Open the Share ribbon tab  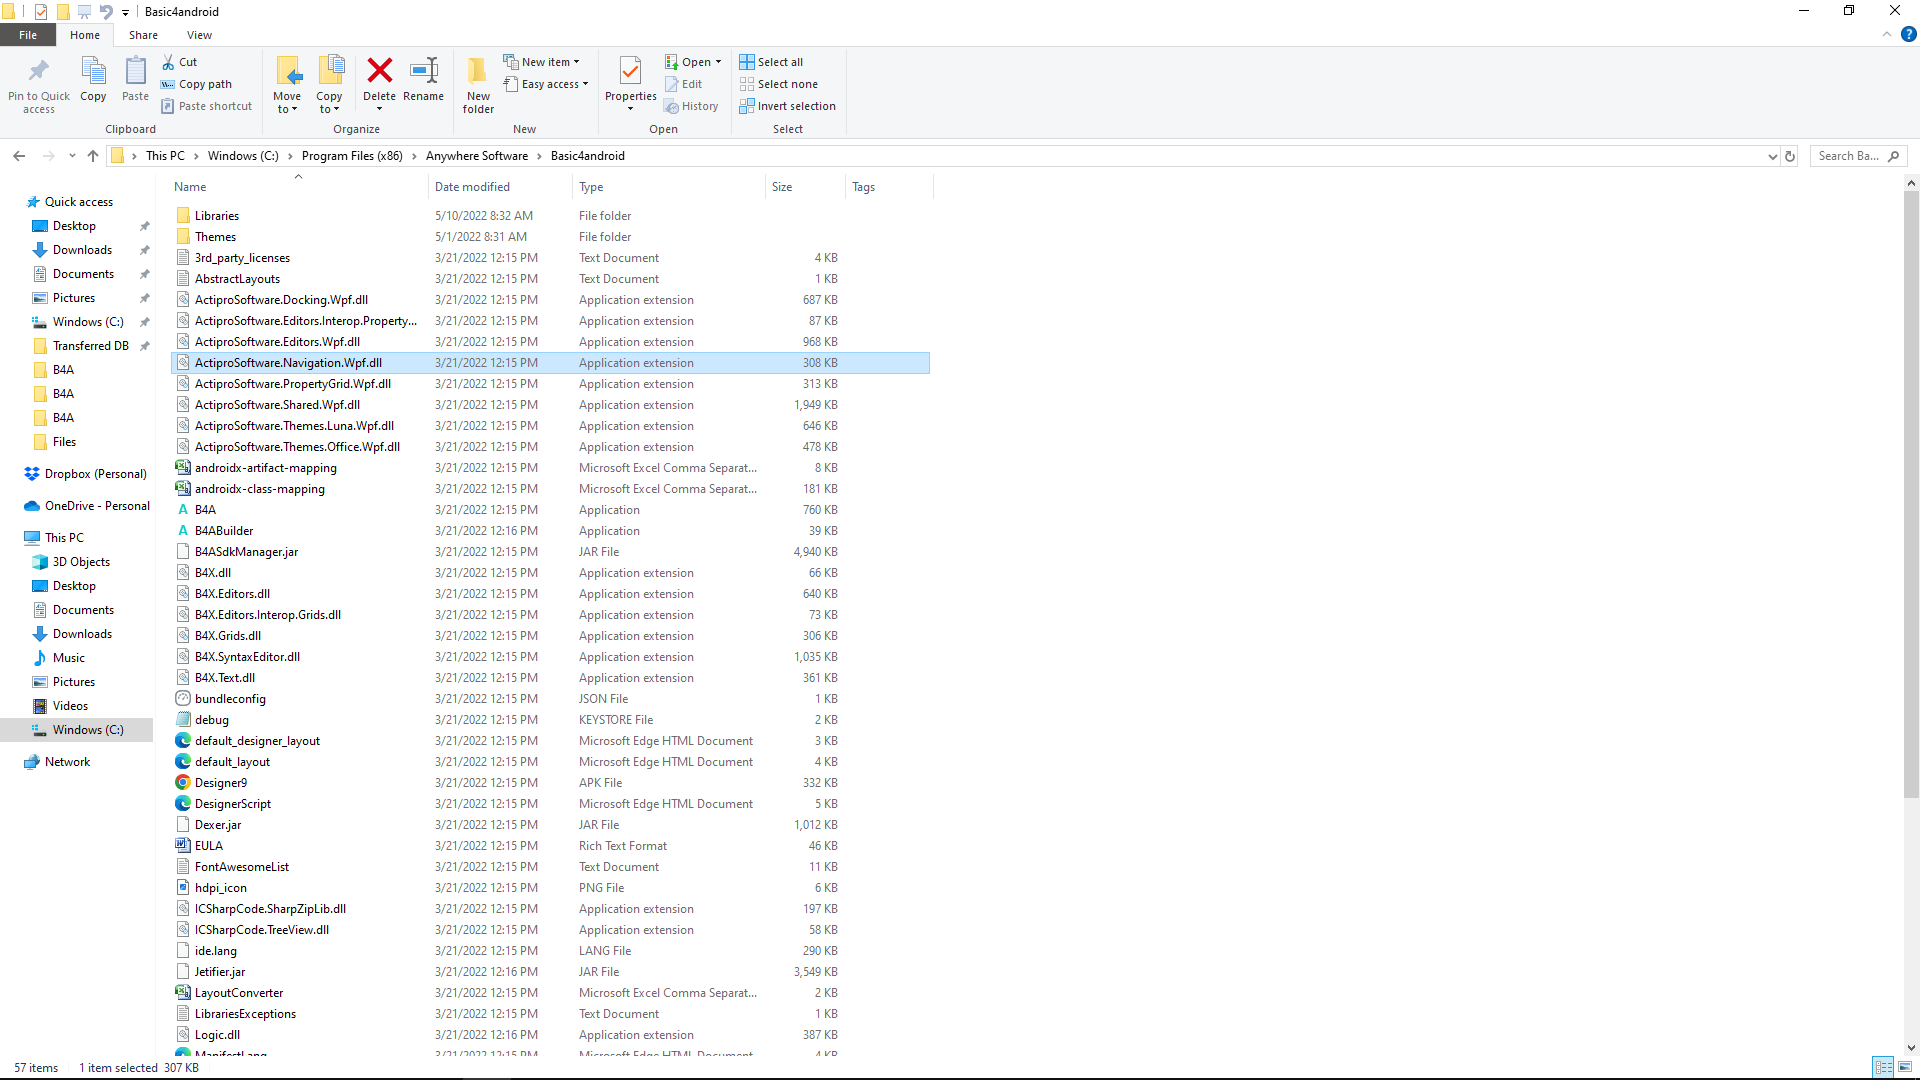pyautogui.click(x=143, y=35)
